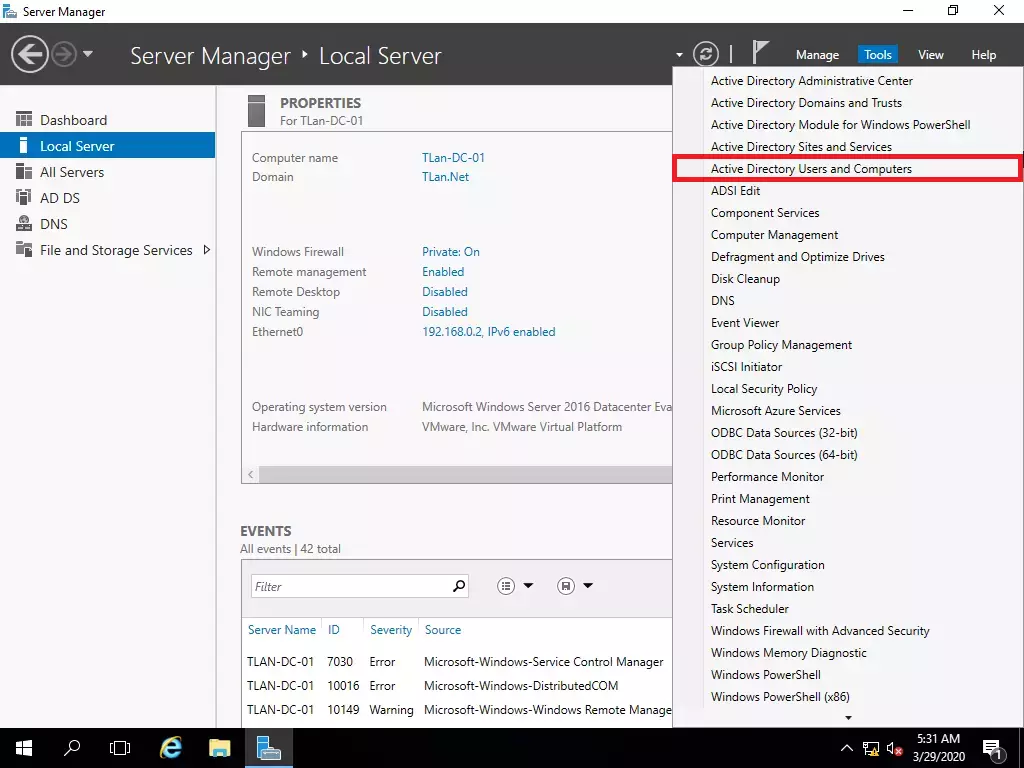This screenshot has width=1024, height=768.
Task: Open the Help menu
Action: pyautogui.click(x=984, y=55)
